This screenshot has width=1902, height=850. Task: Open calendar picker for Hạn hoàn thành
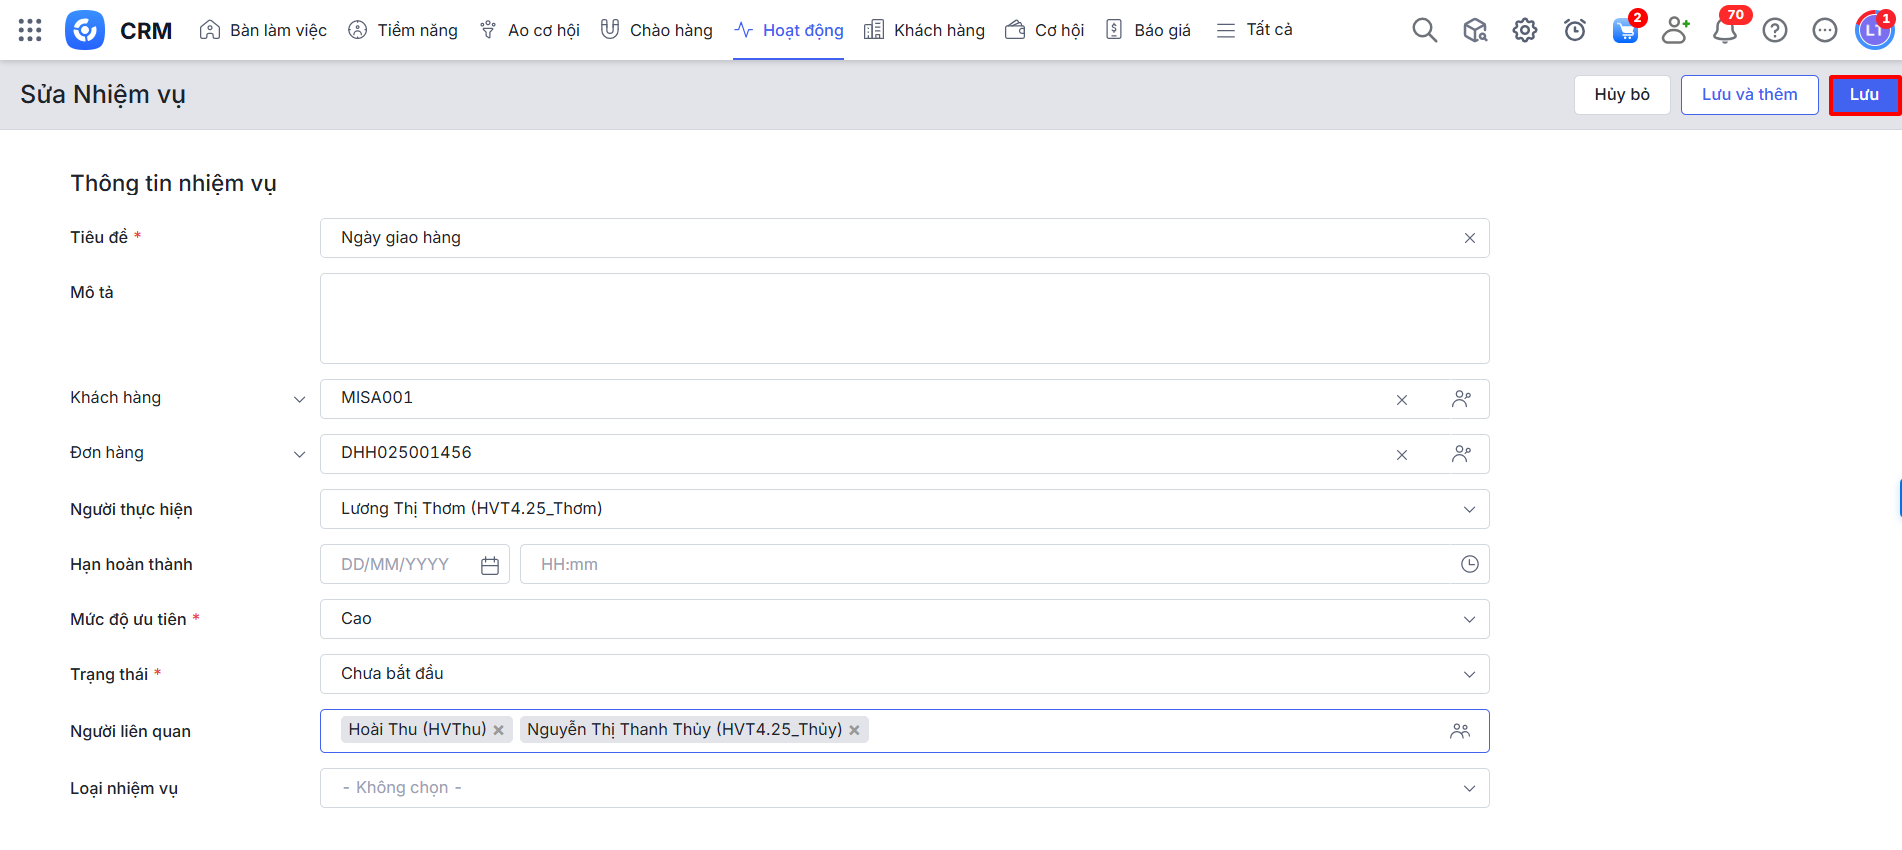(x=490, y=565)
